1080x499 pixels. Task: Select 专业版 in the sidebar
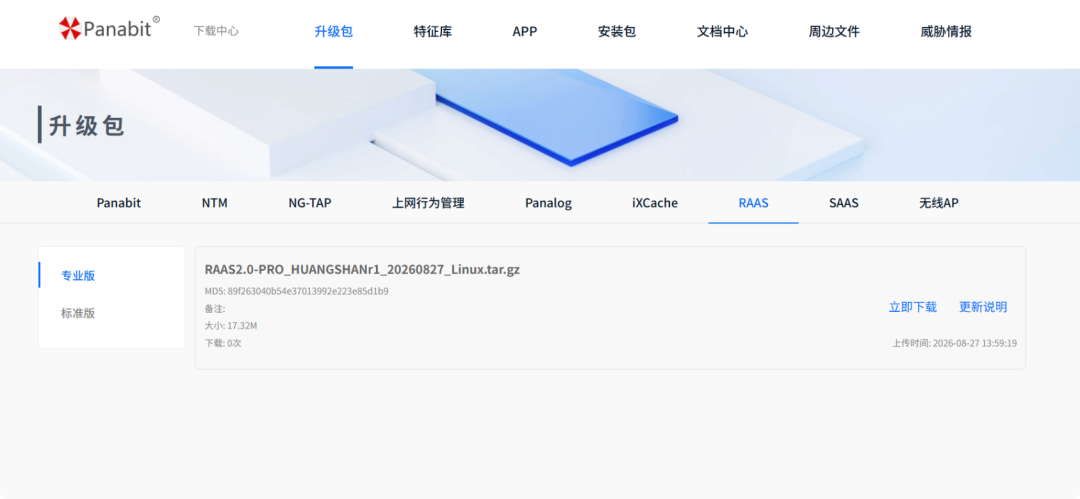pos(78,276)
